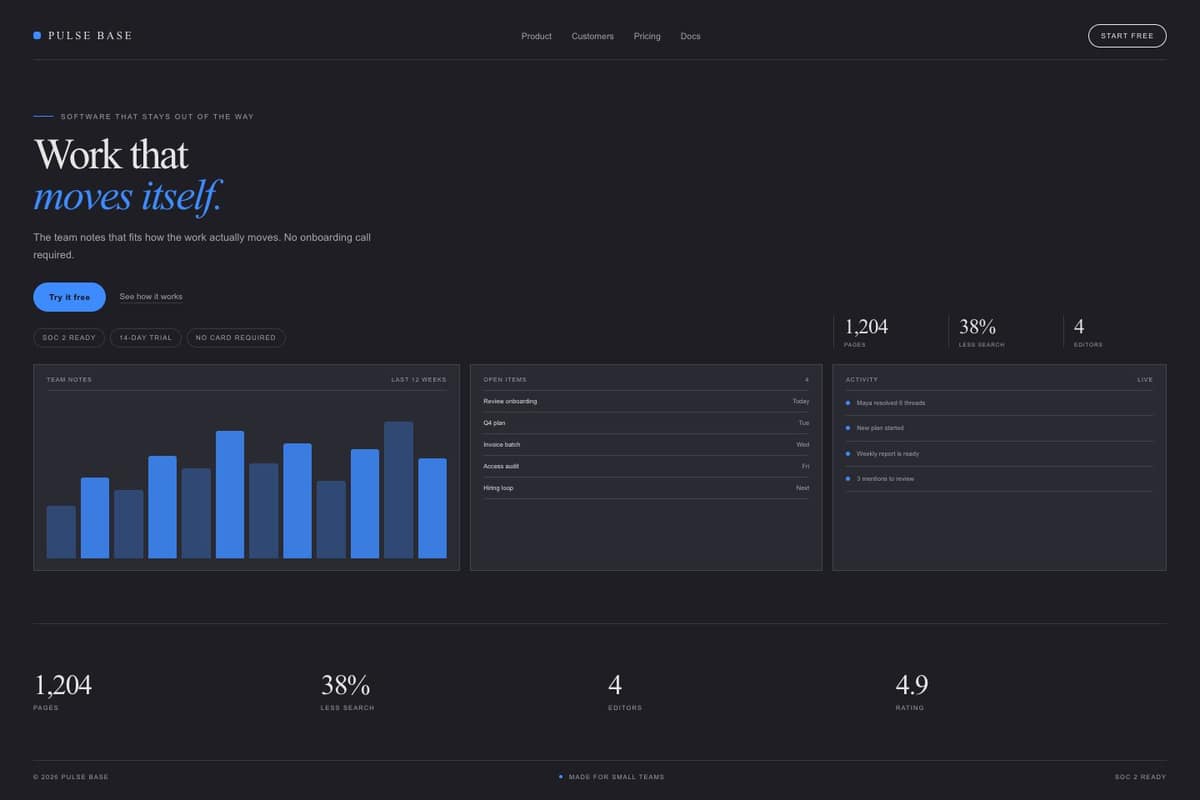Click the blue dot beside New plan started
Image resolution: width=1200 pixels, height=800 pixels.
(x=848, y=428)
